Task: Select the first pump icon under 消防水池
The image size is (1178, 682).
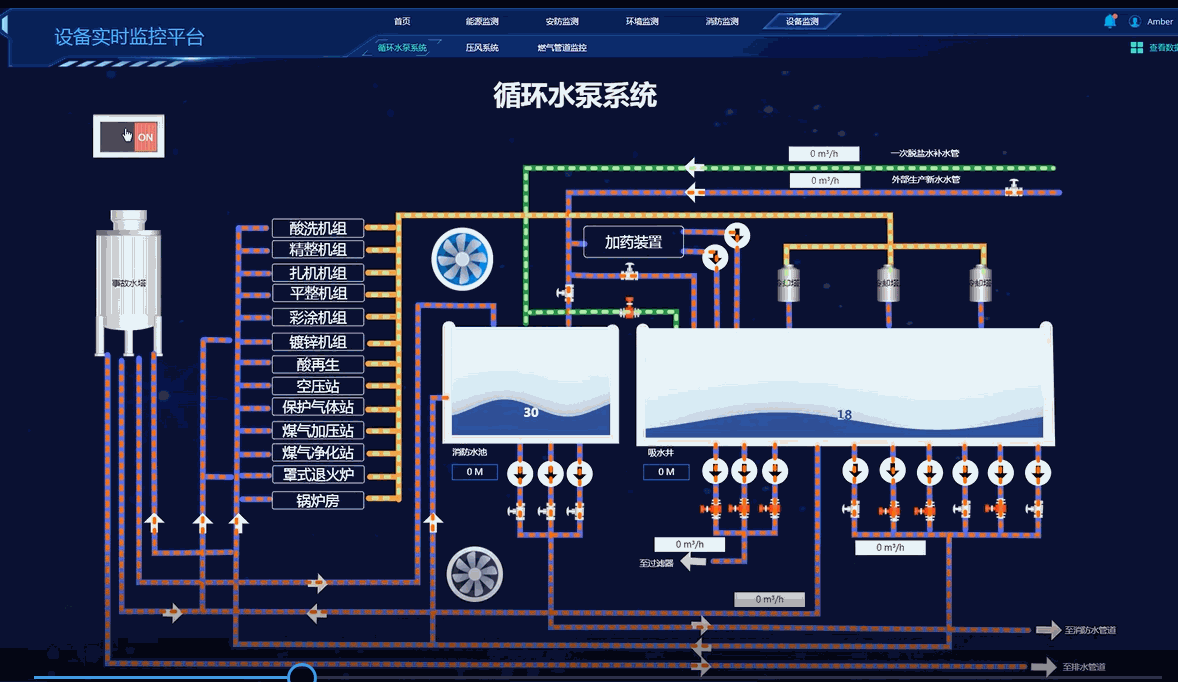Action: pyautogui.click(x=519, y=472)
